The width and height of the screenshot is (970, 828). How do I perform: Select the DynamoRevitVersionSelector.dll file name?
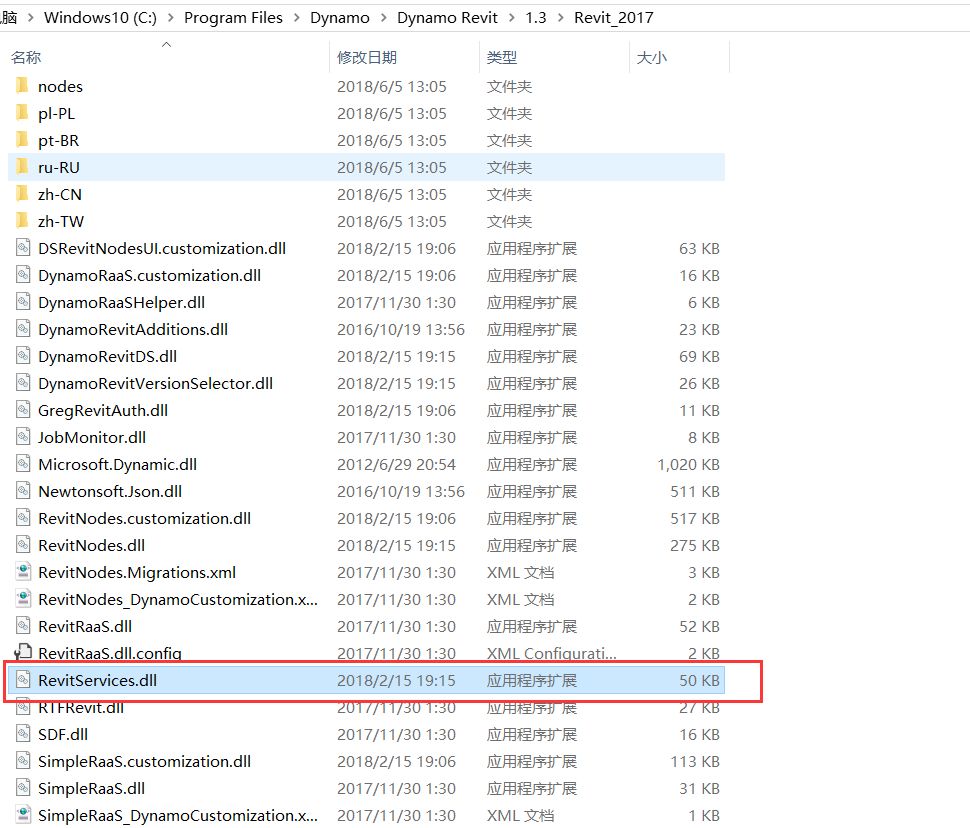point(155,384)
